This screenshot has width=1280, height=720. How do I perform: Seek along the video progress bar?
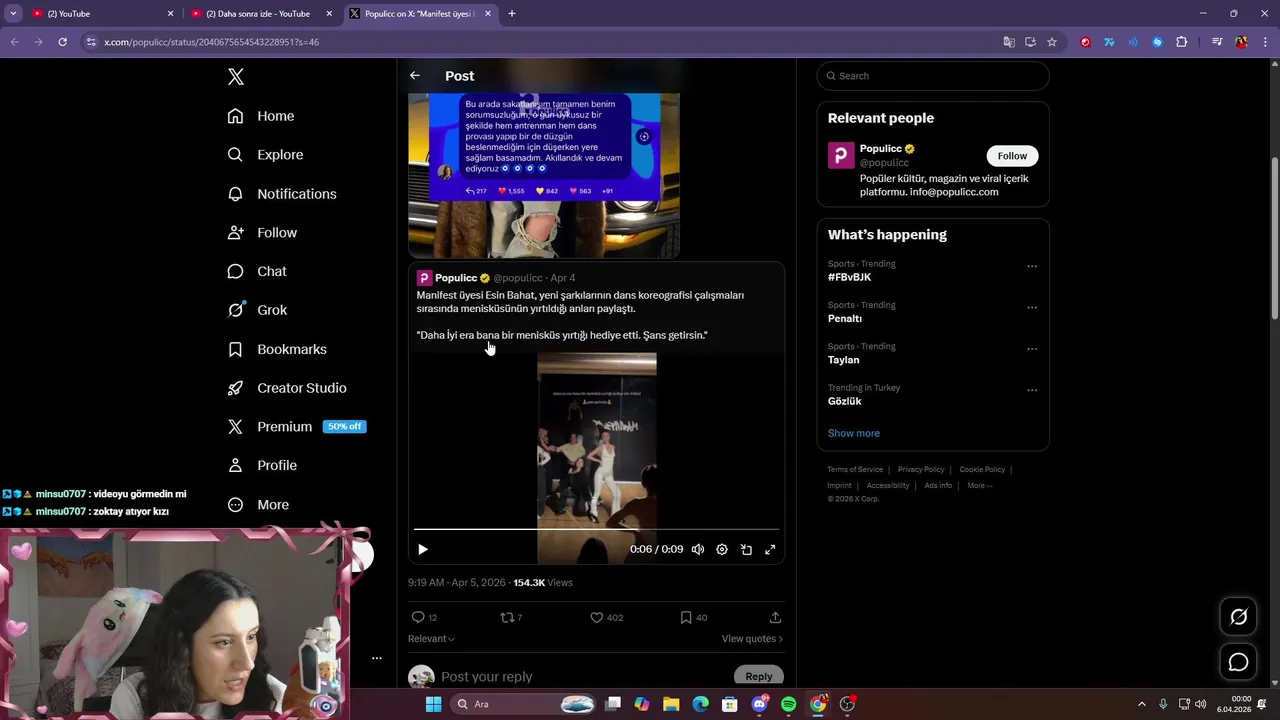click(x=596, y=529)
